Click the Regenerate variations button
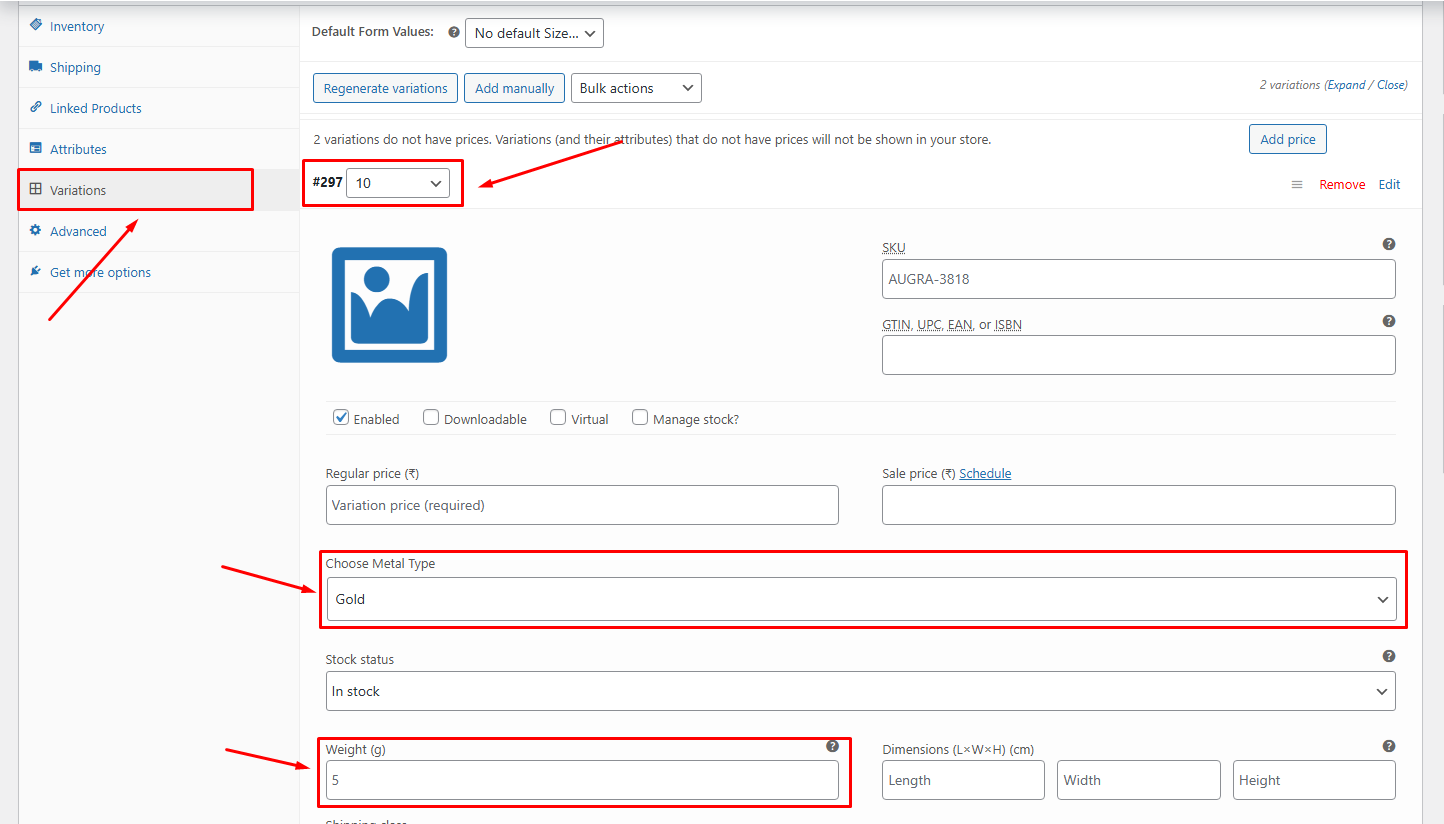Viewport: 1444px width, 824px height. pyautogui.click(x=386, y=88)
